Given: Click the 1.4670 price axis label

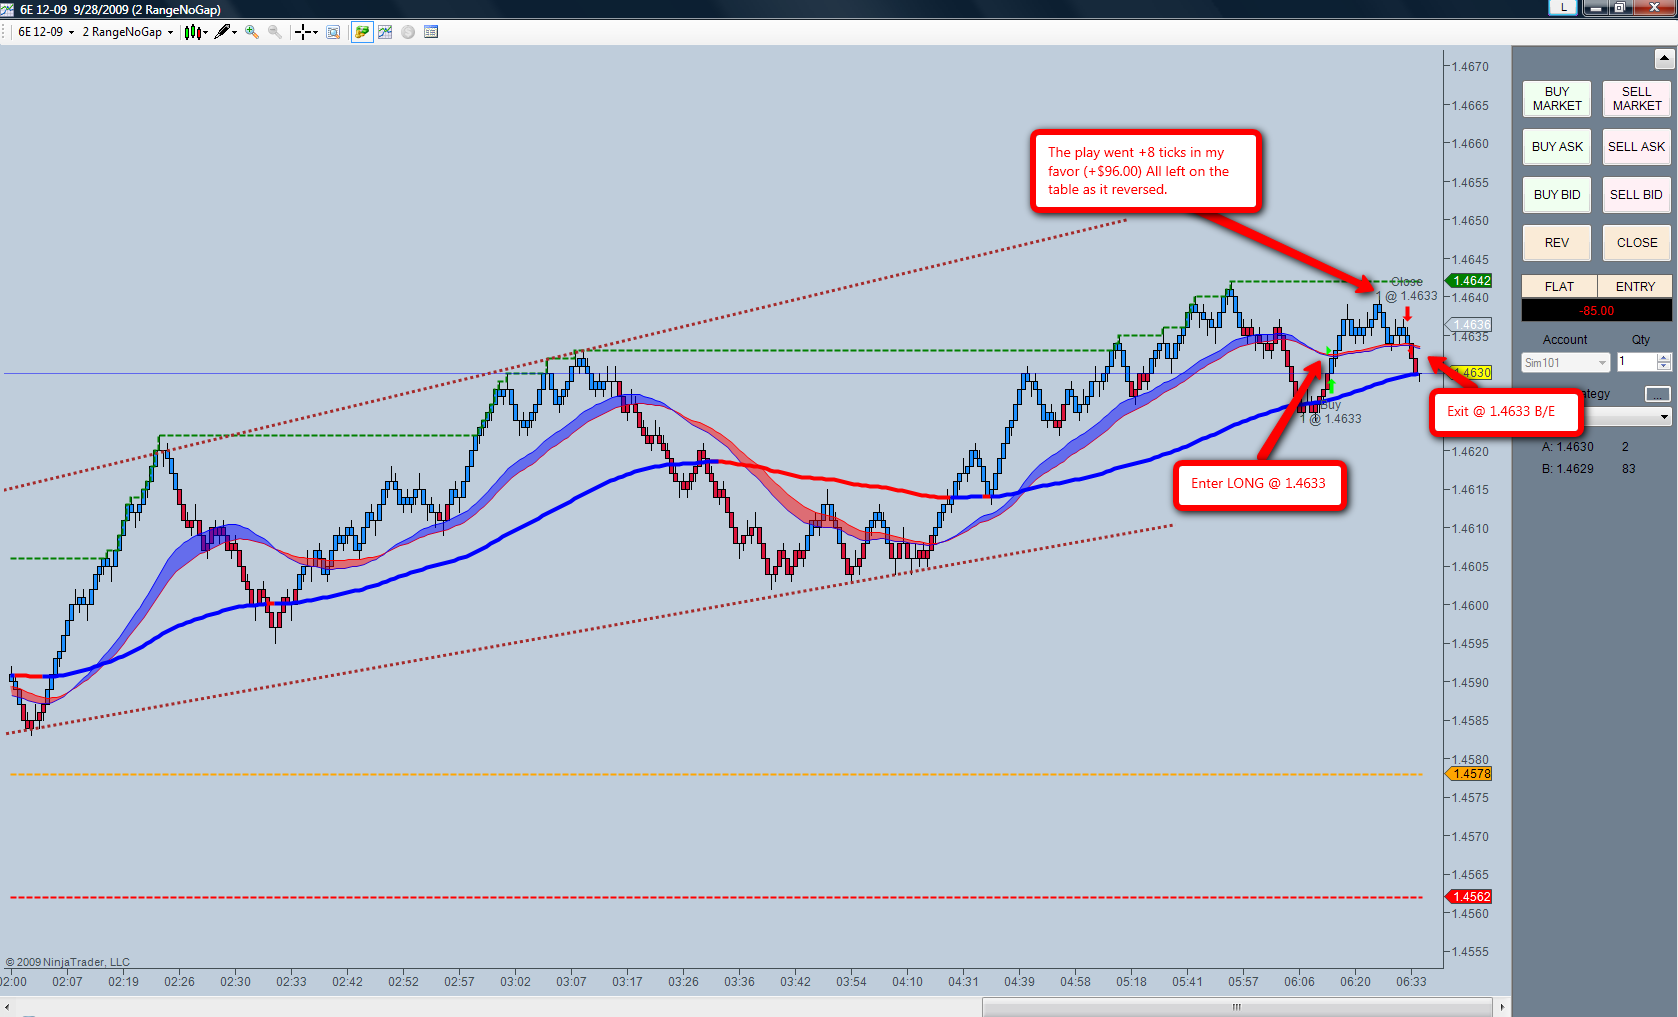Looking at the screenshot, I should point(1470,67).
